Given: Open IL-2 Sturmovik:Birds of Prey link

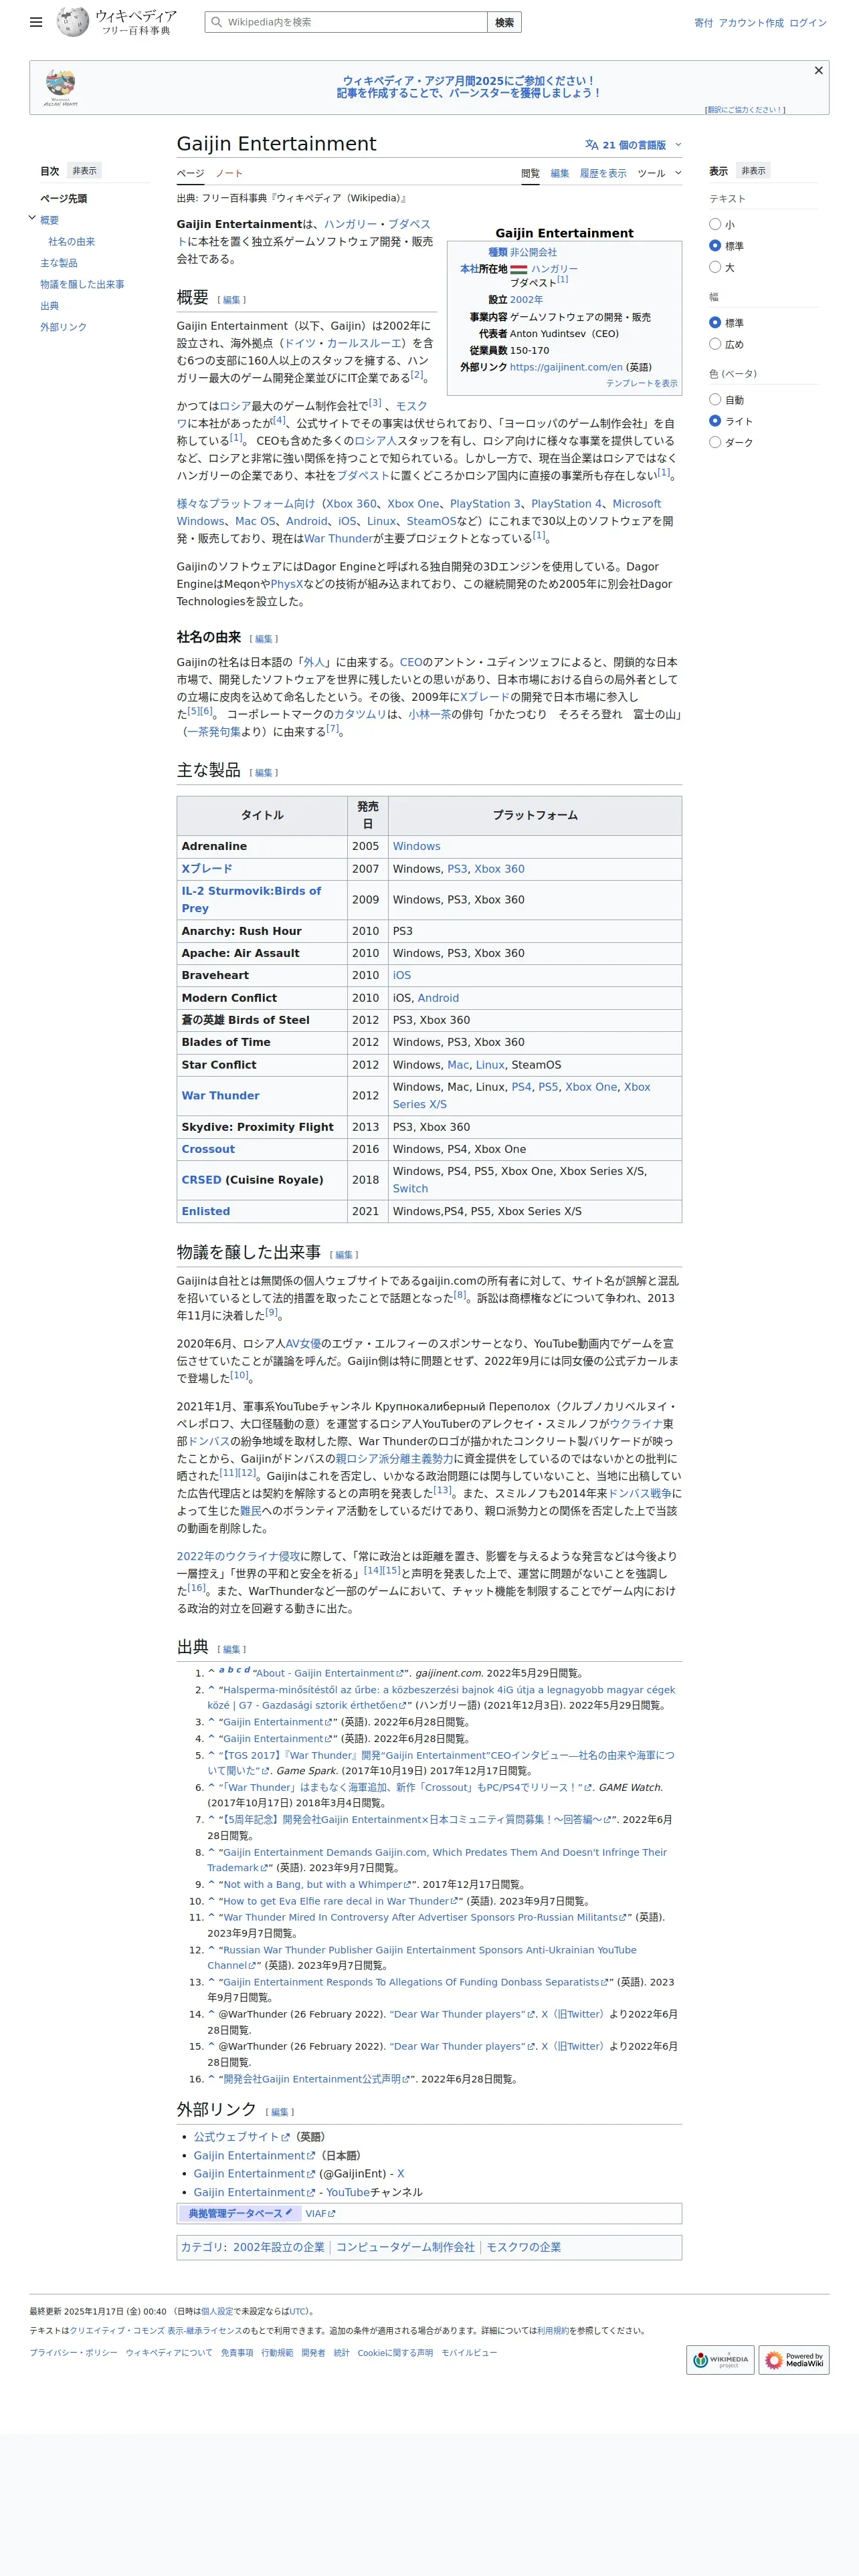Looking at the screenshot, I should tap(251, 899).
